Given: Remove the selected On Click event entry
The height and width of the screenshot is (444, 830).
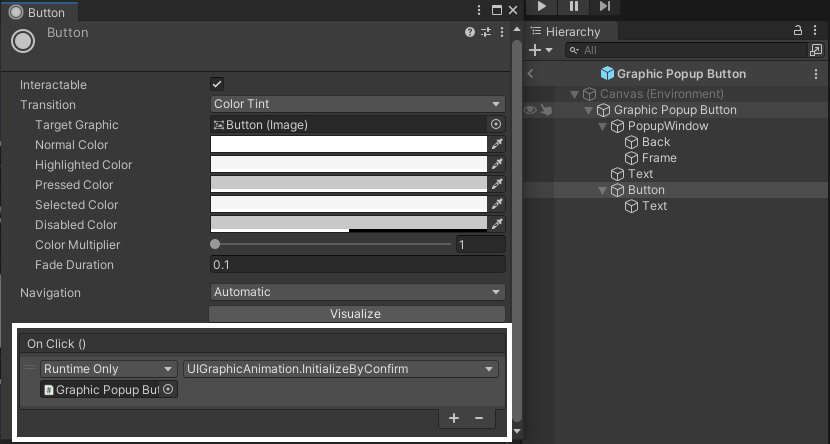Looking at the screenshot, I should 478,418.
